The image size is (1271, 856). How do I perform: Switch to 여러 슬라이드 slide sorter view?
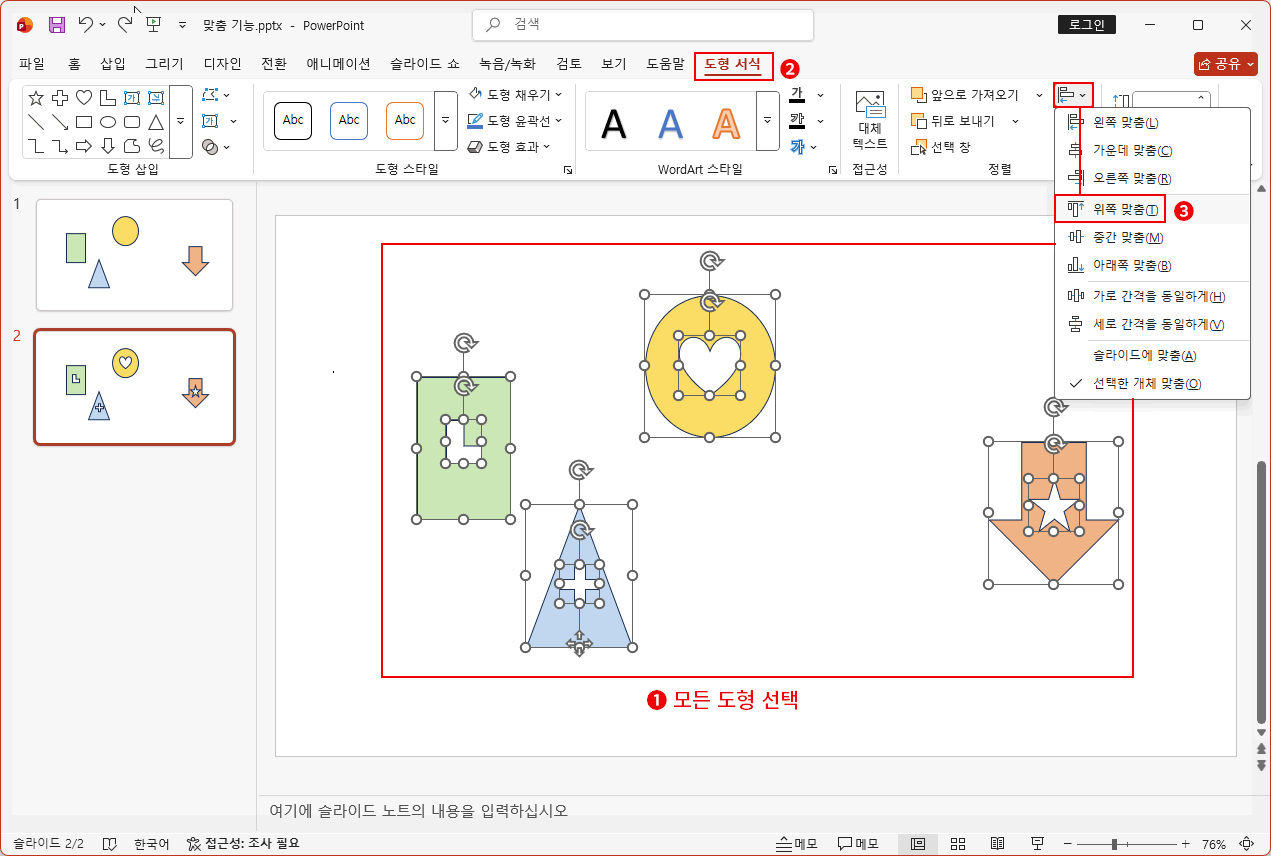pos(958,843)
